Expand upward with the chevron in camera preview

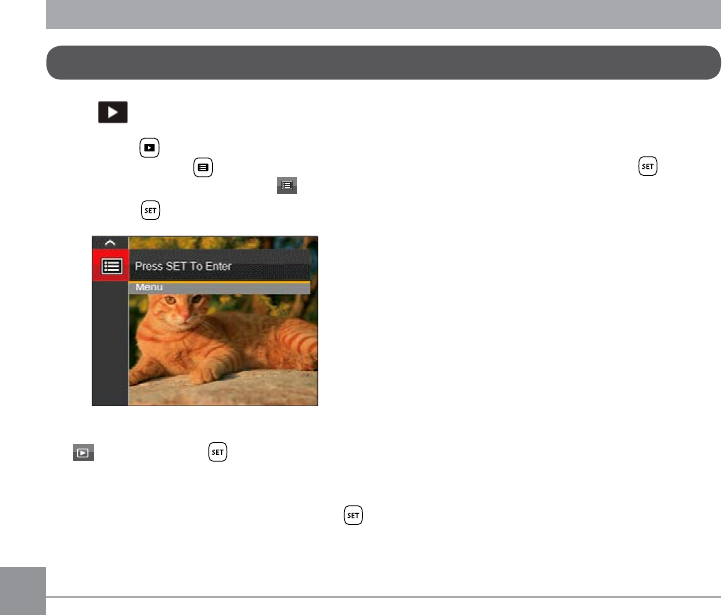click(110, 243)
